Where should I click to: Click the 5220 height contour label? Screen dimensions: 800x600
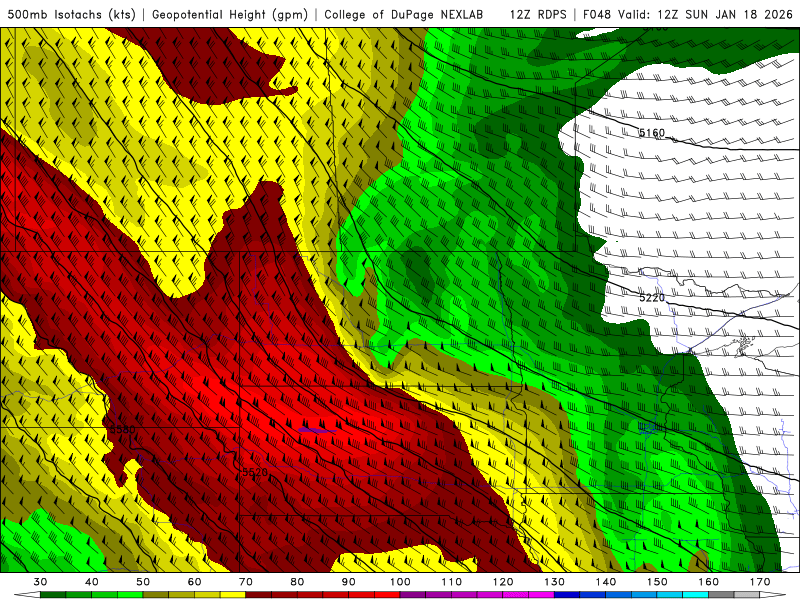tap(652, 297)
